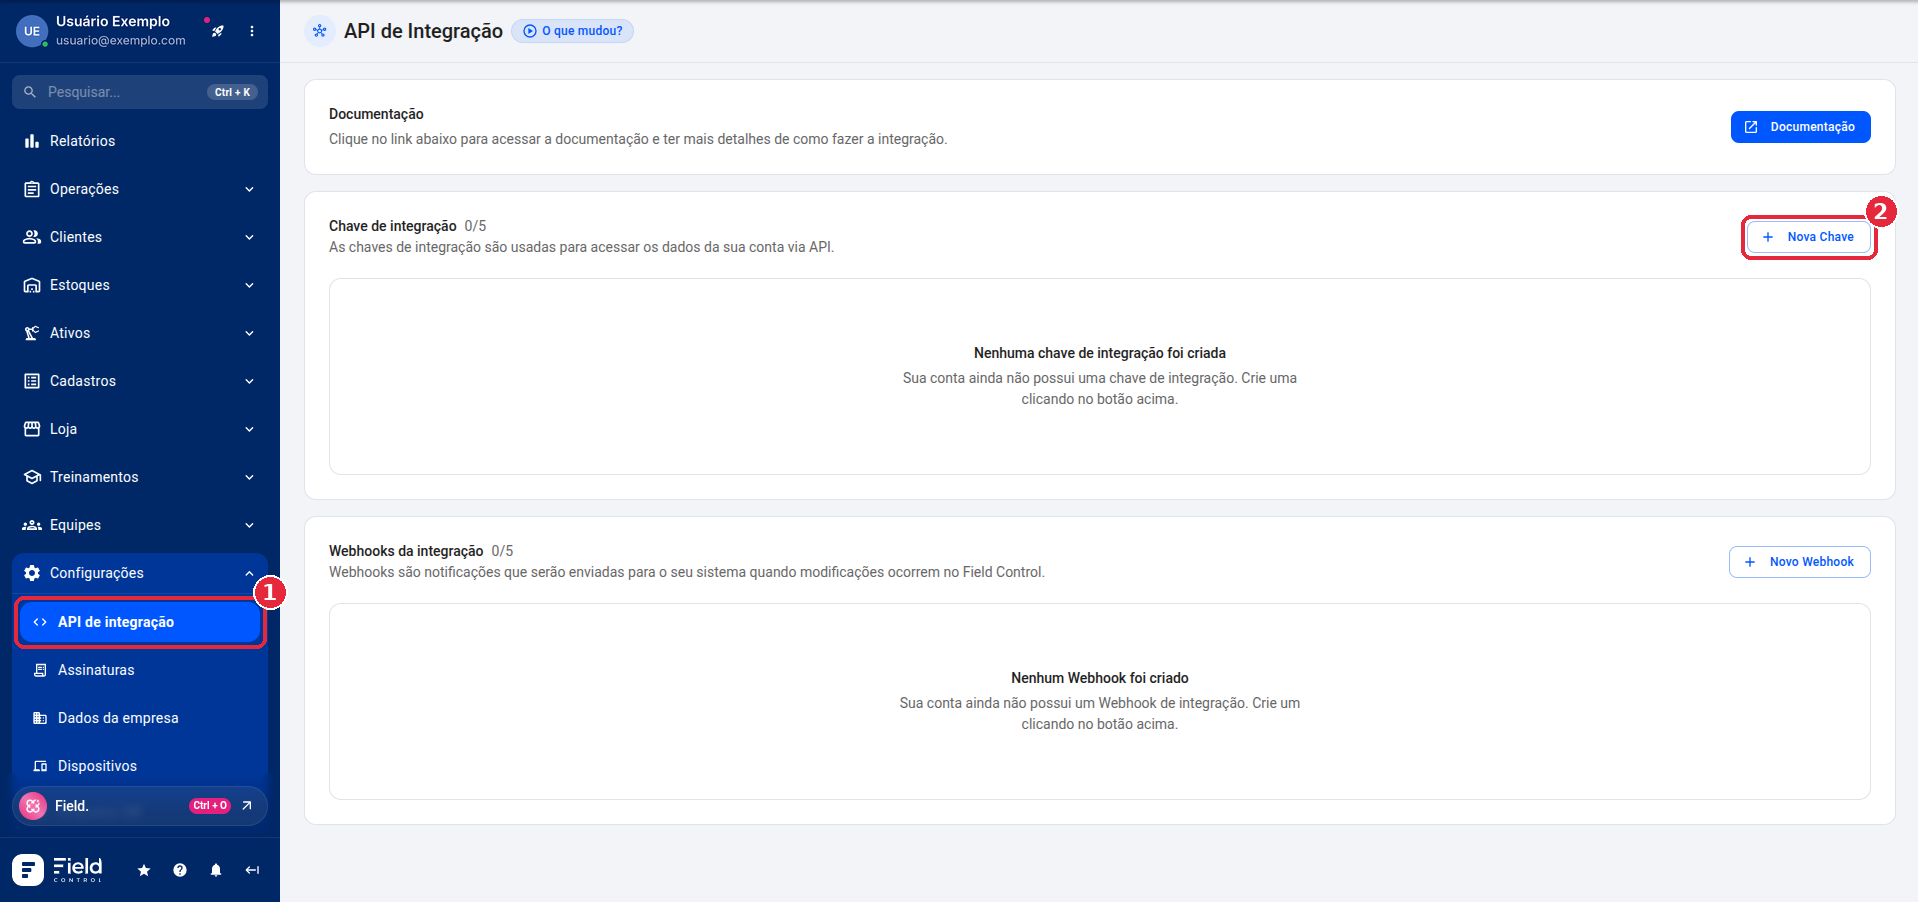Add a Novo Webhook
Image resolution: width=1918 pixels, height=902 pixels.
[x=1799, y=562]
